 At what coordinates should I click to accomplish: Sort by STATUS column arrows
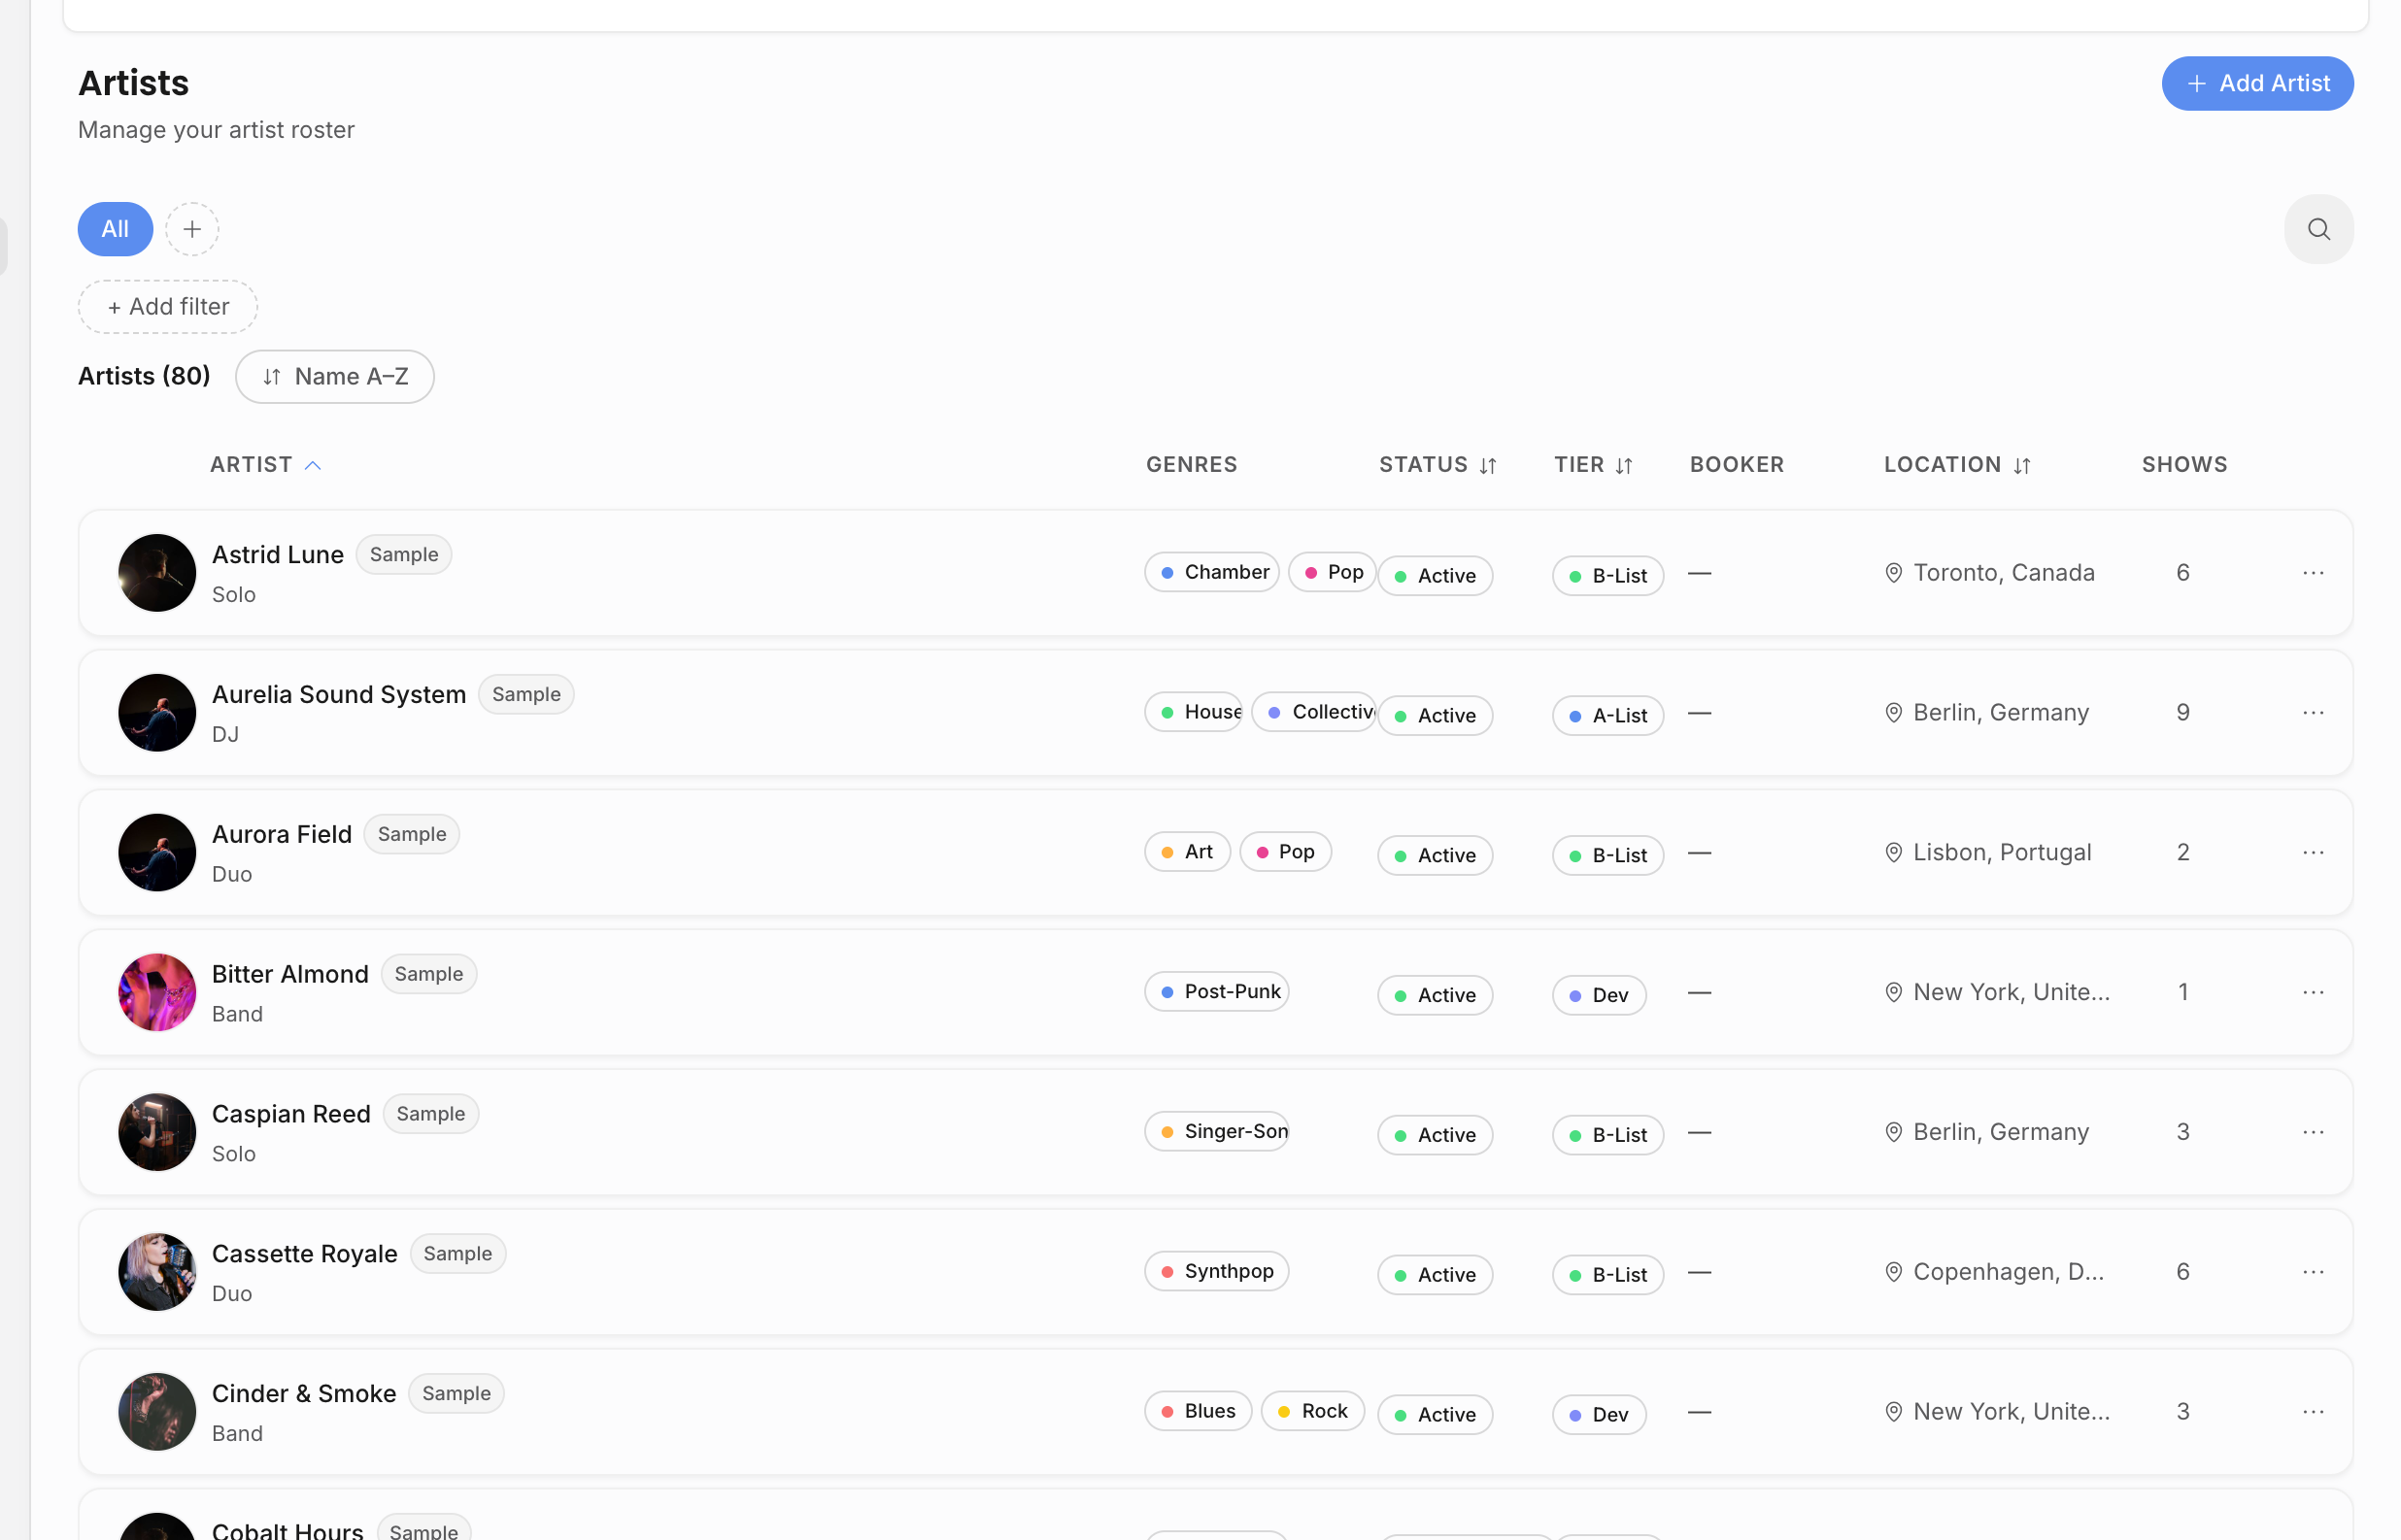pos(1487,466)
